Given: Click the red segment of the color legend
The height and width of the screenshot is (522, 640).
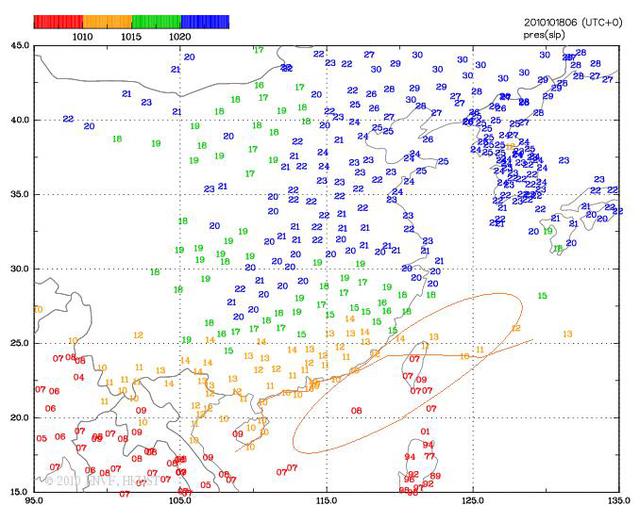Looking at the screenshot, I should (x=57, y=21).
